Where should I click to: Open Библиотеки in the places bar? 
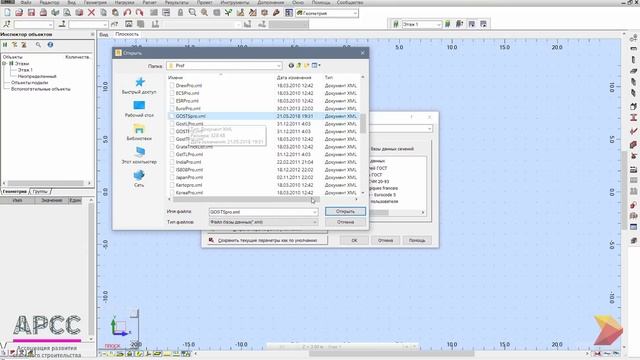[x=139, y=132]
